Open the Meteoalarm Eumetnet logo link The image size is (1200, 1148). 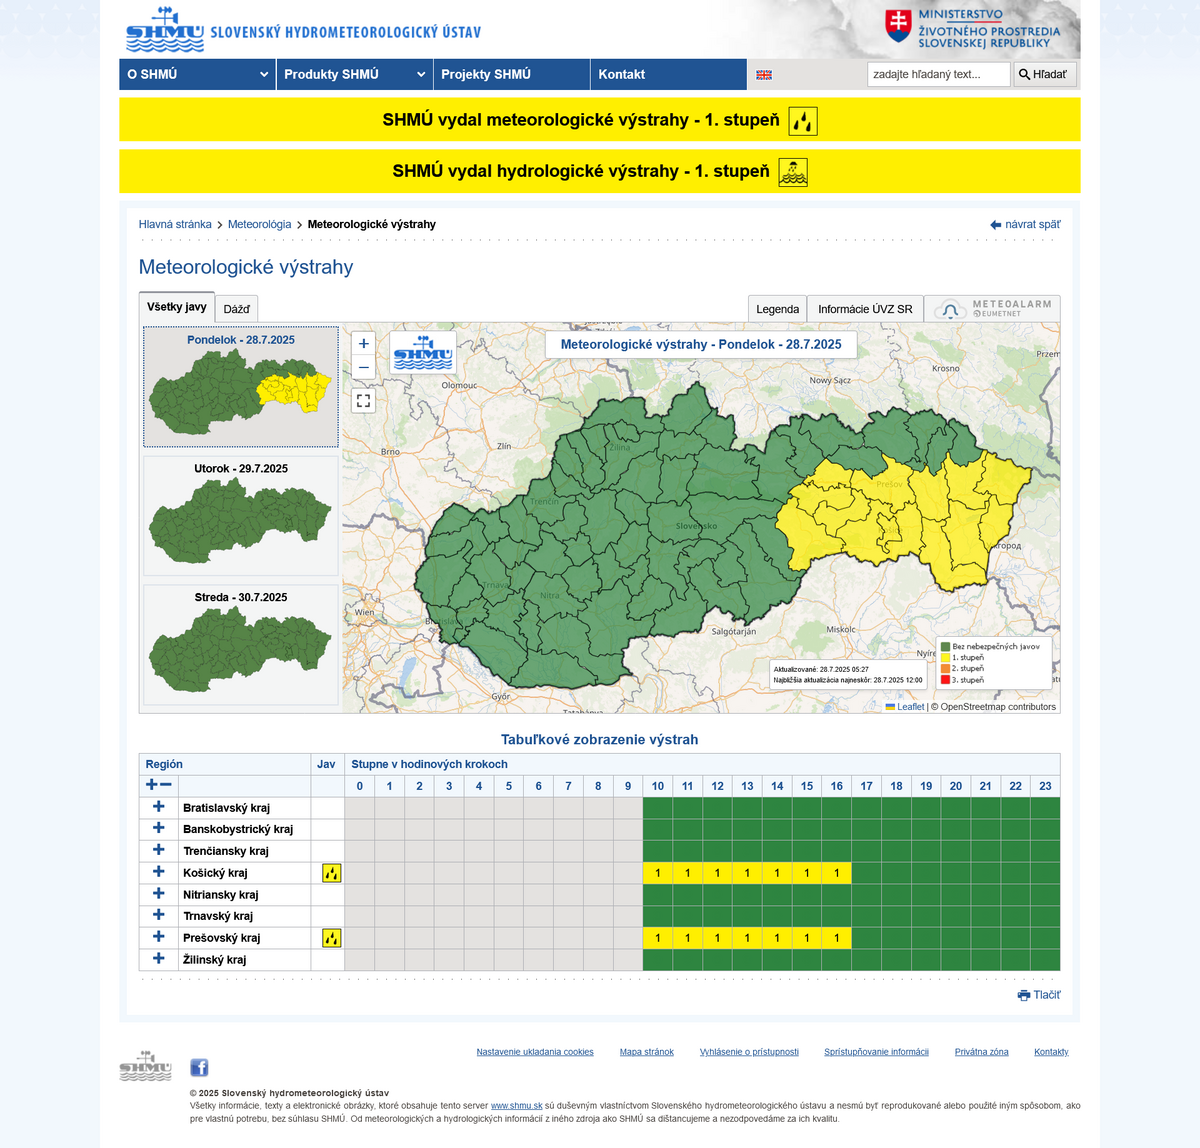pyautogui.click(x=992, y=309)
